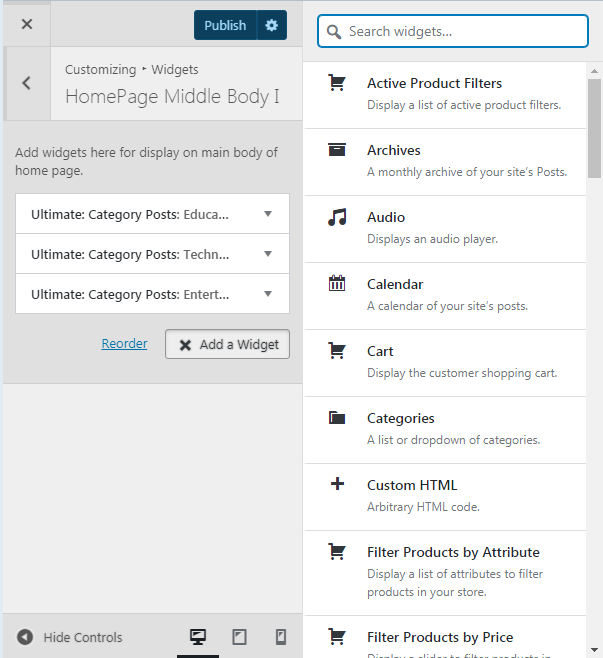This screenshot has width=603, height=658.
Task: Add the Filter Products by Attribute widget
Action: point(445,573)
